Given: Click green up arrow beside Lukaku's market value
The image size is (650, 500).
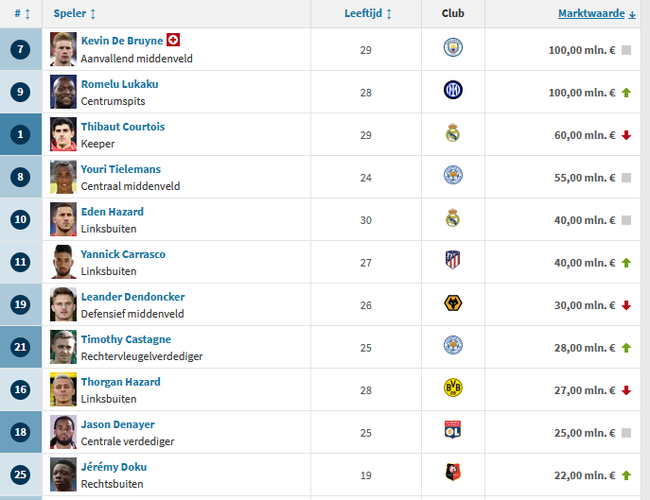Looking at the screenshot, I should pos(626,92).
